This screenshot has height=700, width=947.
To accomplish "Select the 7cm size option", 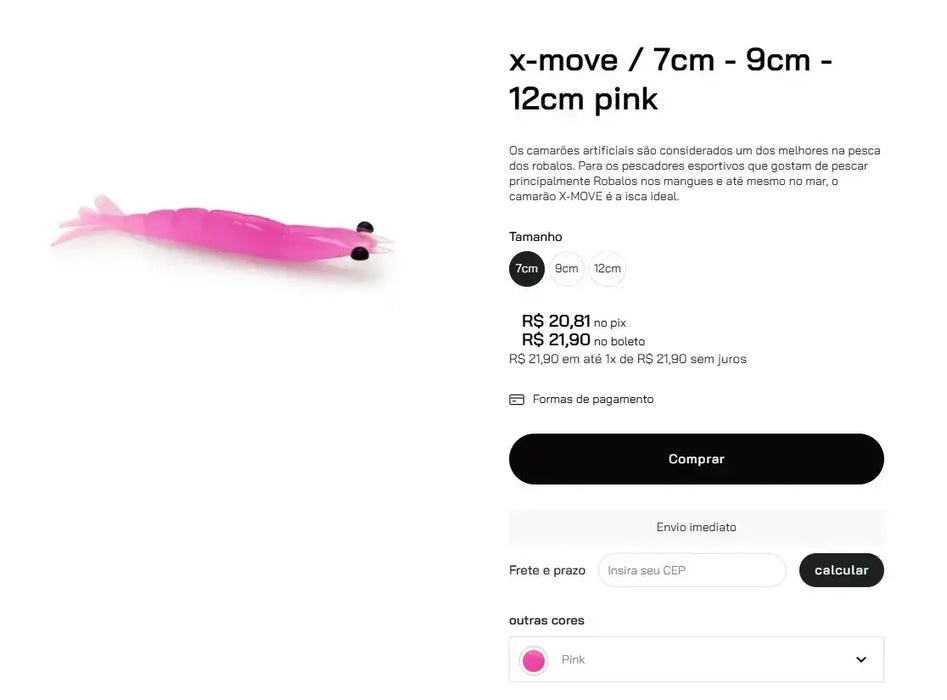I will 527,269.
